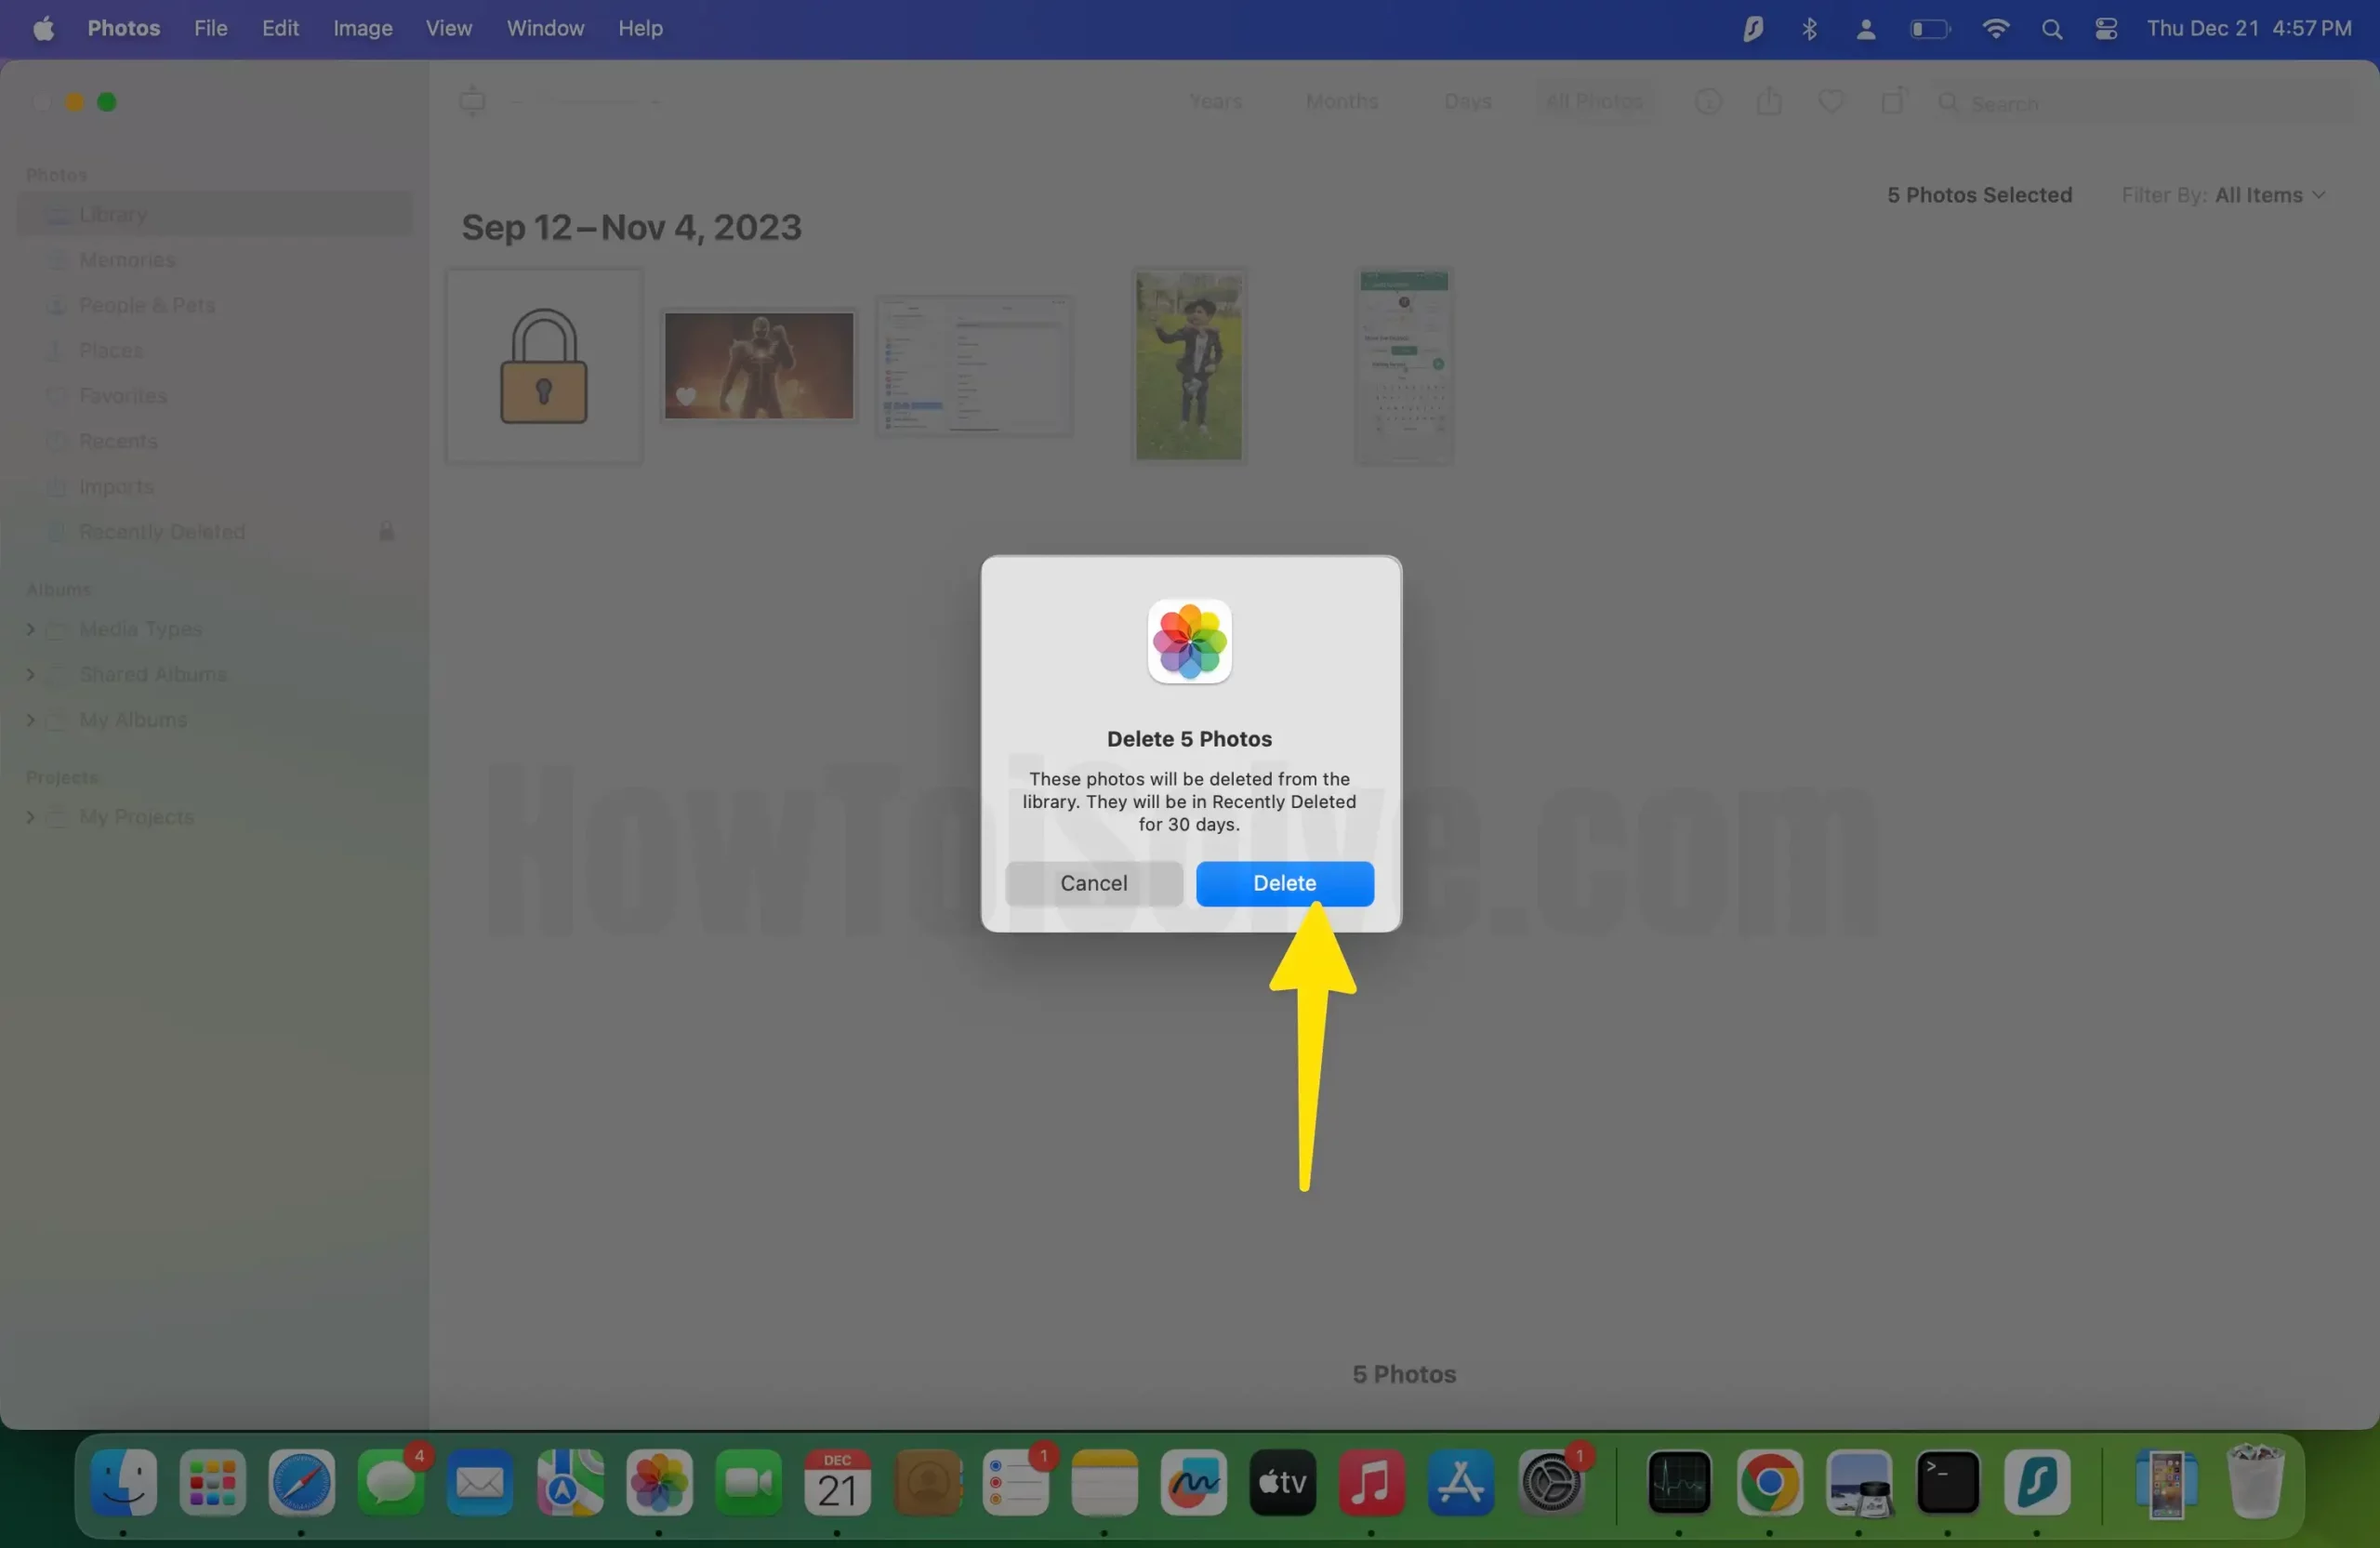The height and width of the screenshot is (1548, 2380).
Task: Open Apple TV from the Dock
Action: coord(1282,1481)
